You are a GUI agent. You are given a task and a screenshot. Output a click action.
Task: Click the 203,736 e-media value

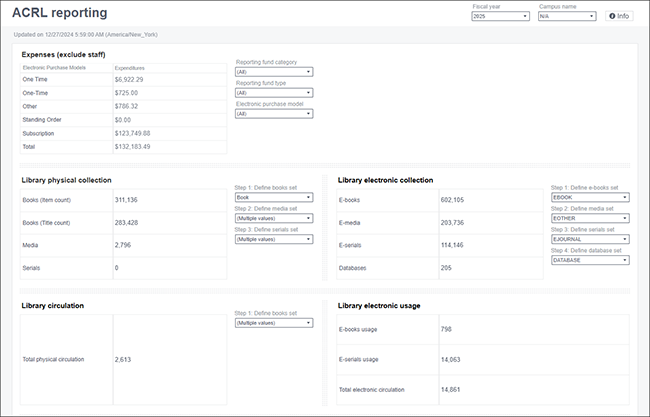pos(452,223)
